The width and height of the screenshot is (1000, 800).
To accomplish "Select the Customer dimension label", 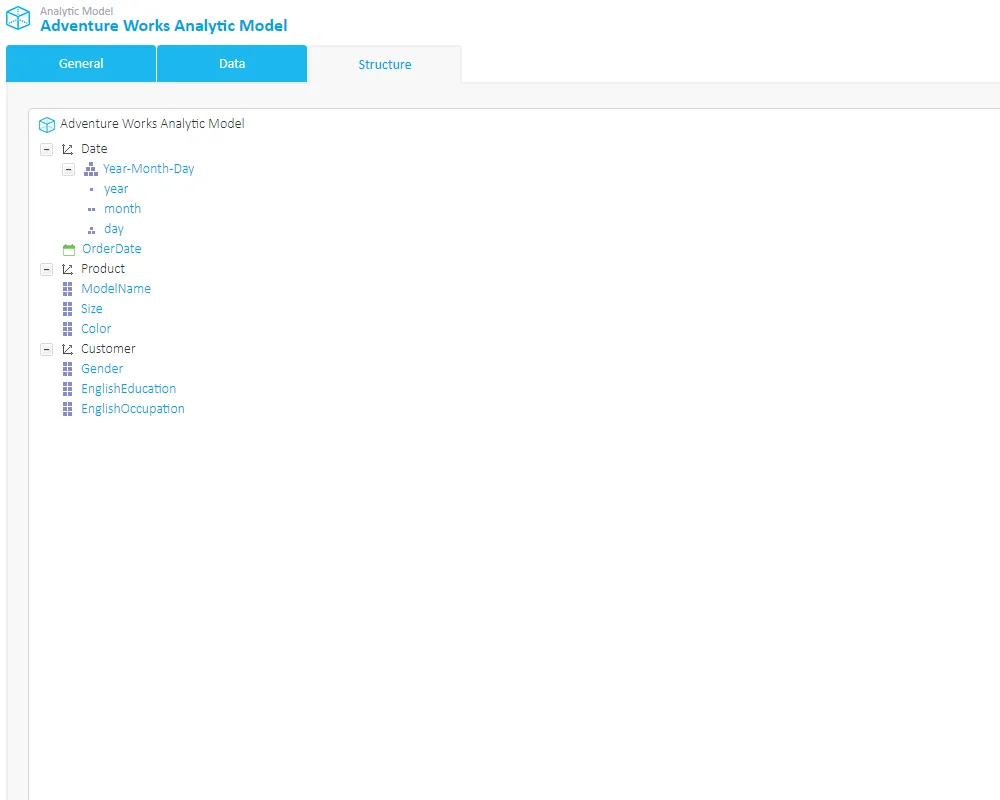I will pyautogui.click(x=108, y=349).
